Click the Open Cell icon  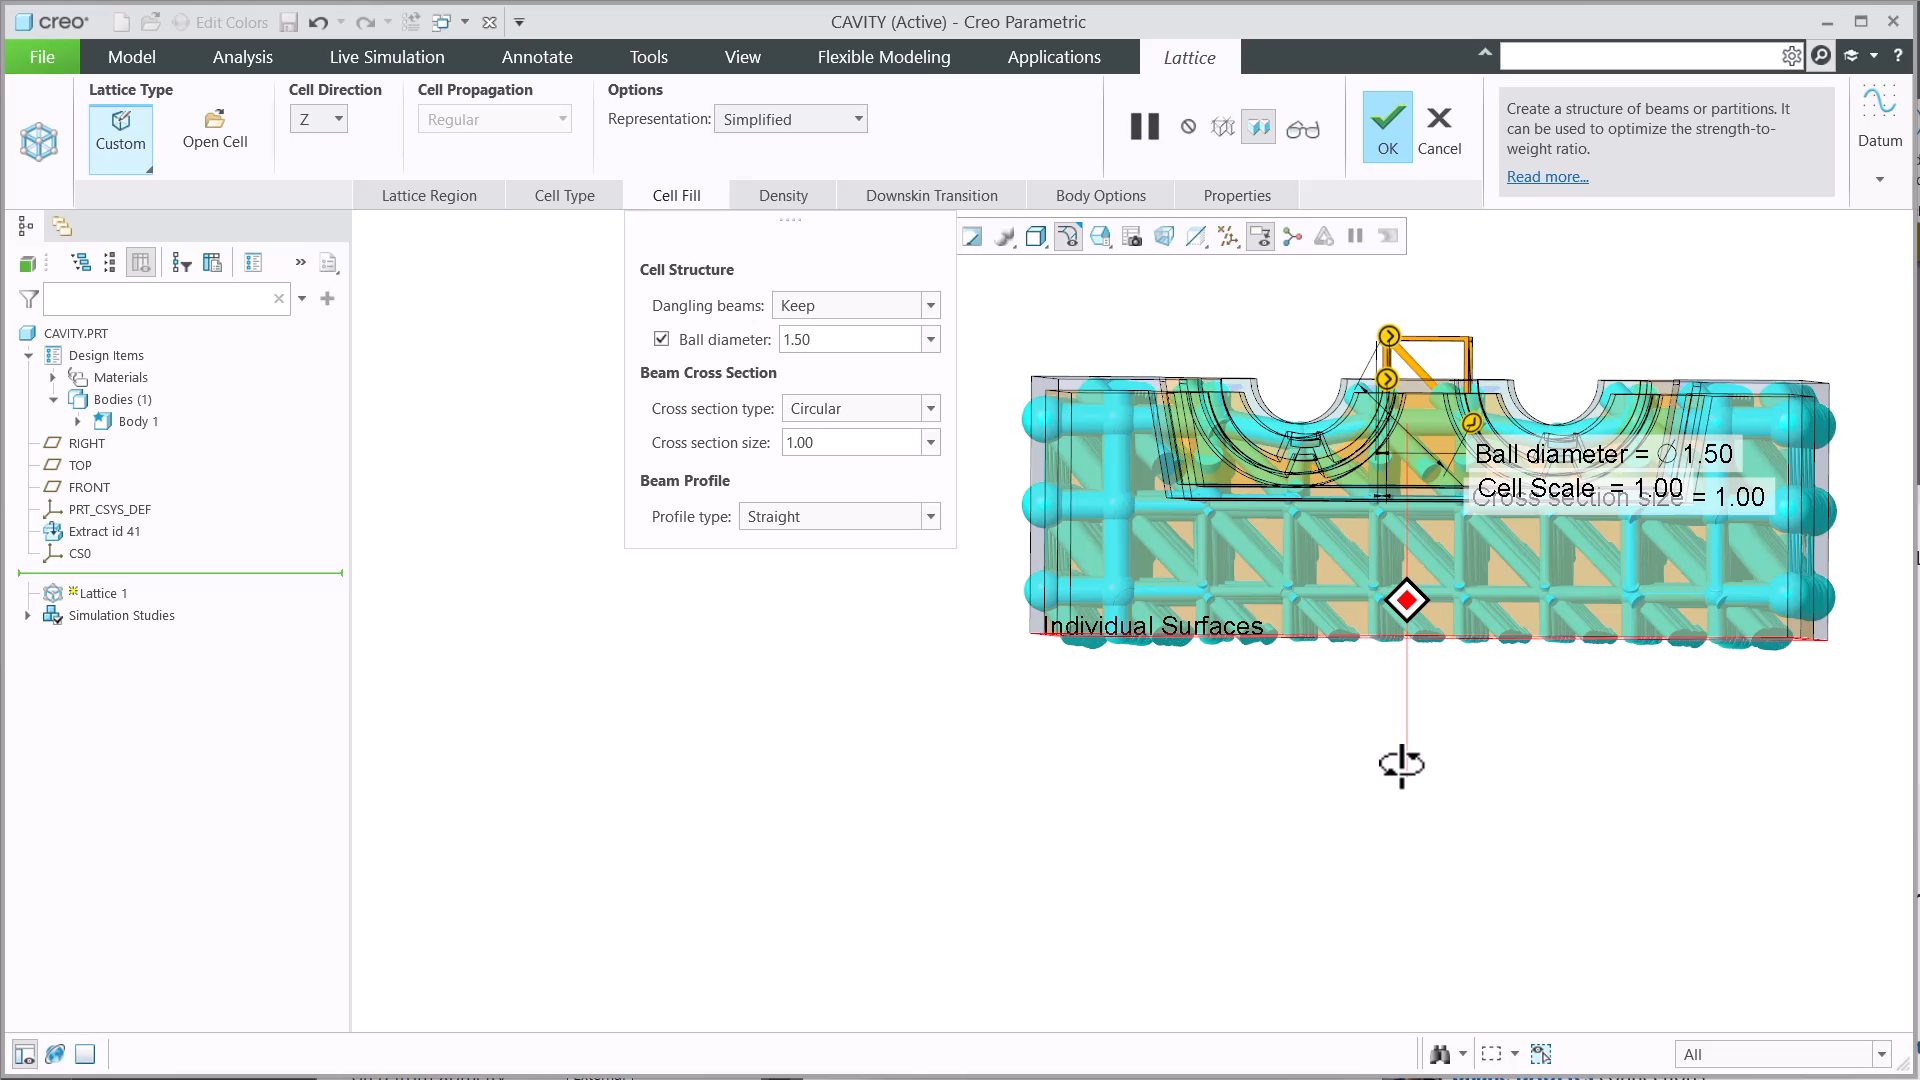pyautogui.click(x=215, y=119)
